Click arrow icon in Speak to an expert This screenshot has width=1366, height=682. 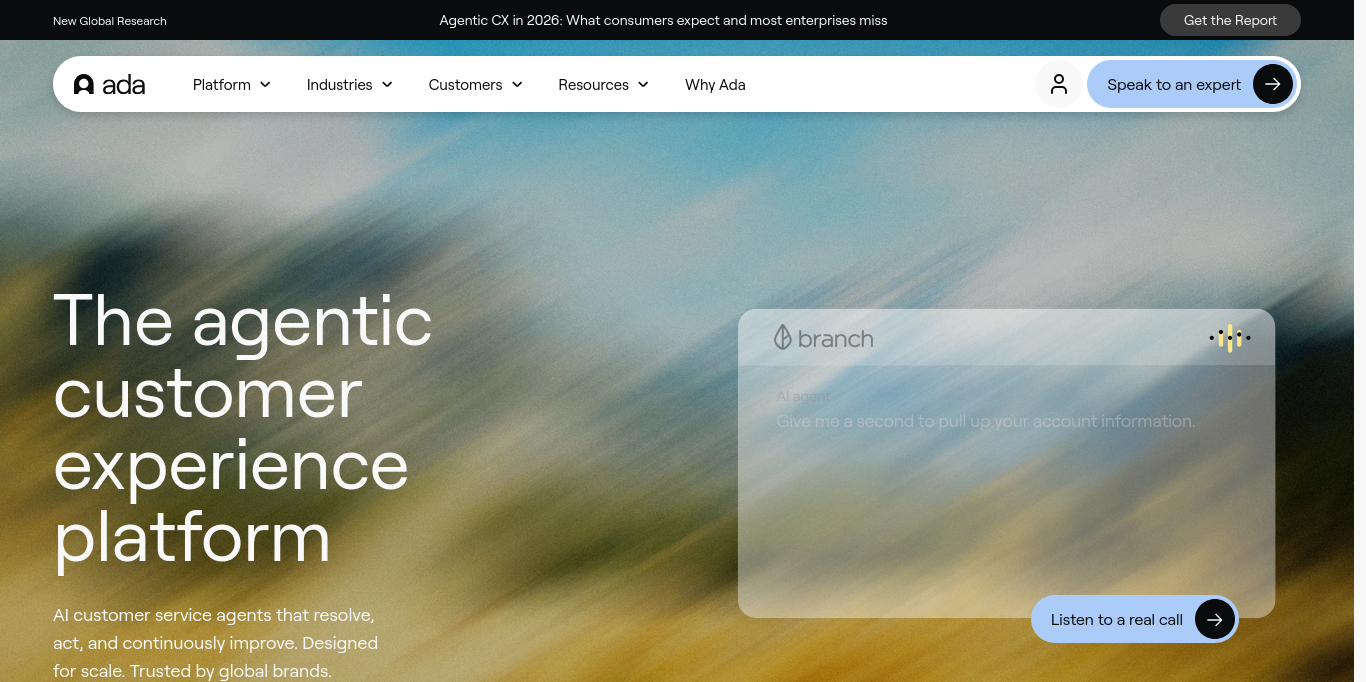(1272, 84)
